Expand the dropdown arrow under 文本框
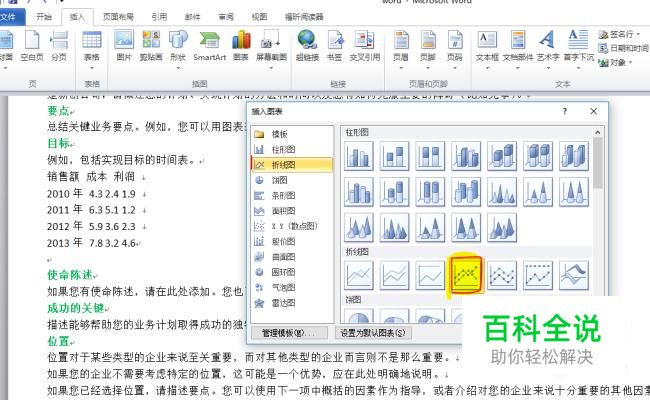This screenshot has width=650, height=400. (487, 68)
